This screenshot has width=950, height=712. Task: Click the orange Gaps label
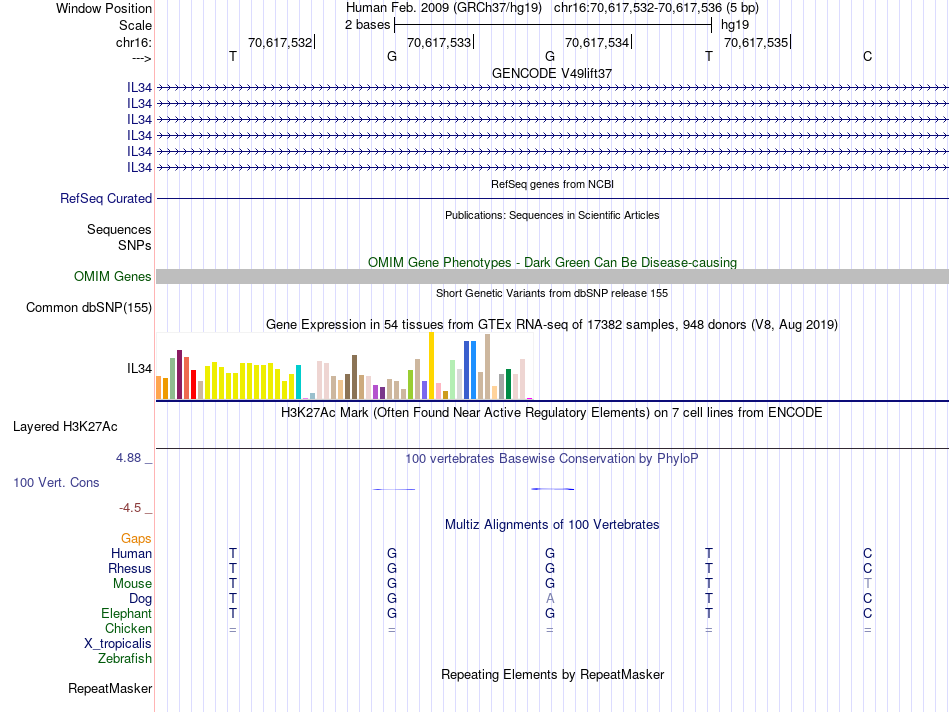136,539
